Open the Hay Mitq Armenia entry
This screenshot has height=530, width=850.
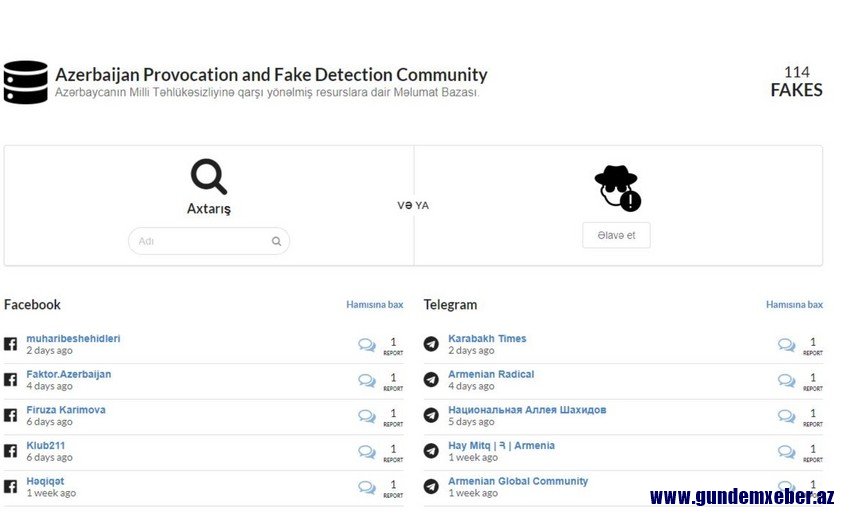(x=501, y=446)
